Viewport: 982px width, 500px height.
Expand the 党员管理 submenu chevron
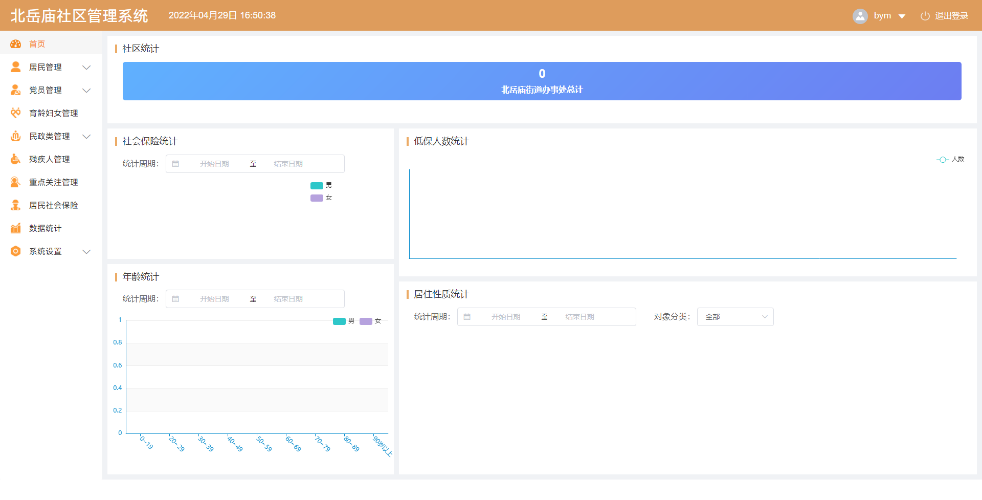pyautogui.click(x=86, y=90)
